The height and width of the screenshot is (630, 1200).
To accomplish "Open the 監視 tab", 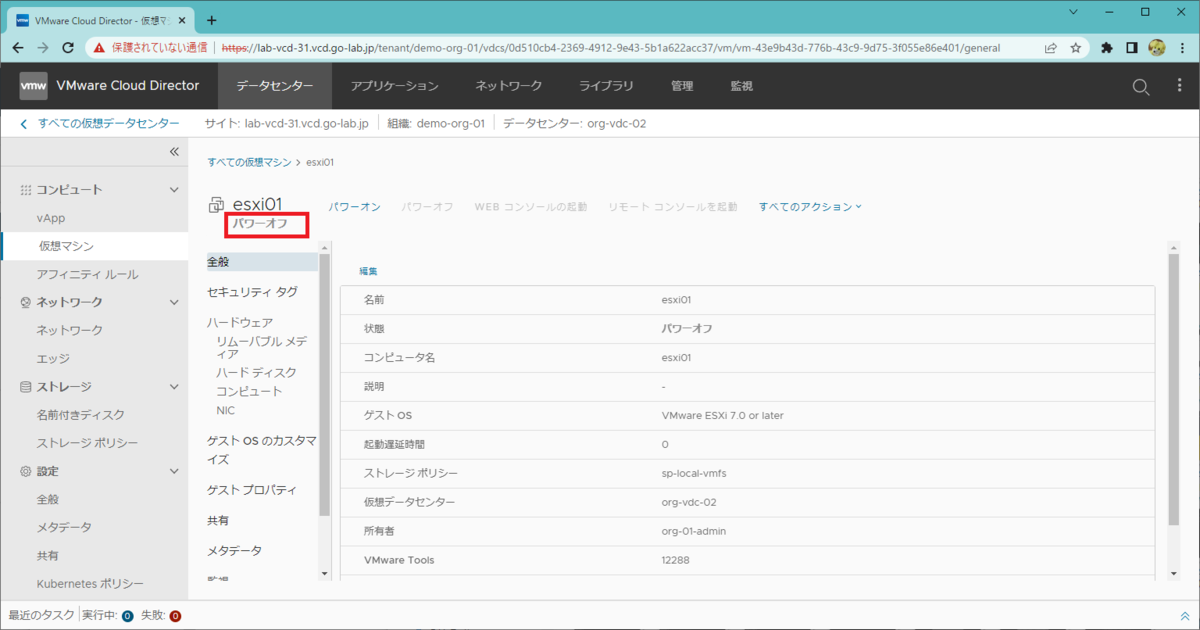I will pos(742,86).
